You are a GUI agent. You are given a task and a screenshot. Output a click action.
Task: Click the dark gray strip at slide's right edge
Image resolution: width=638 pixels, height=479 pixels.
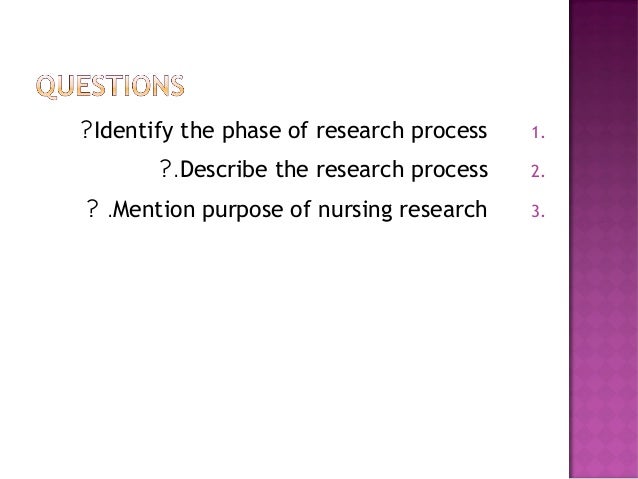pos(632,240)
